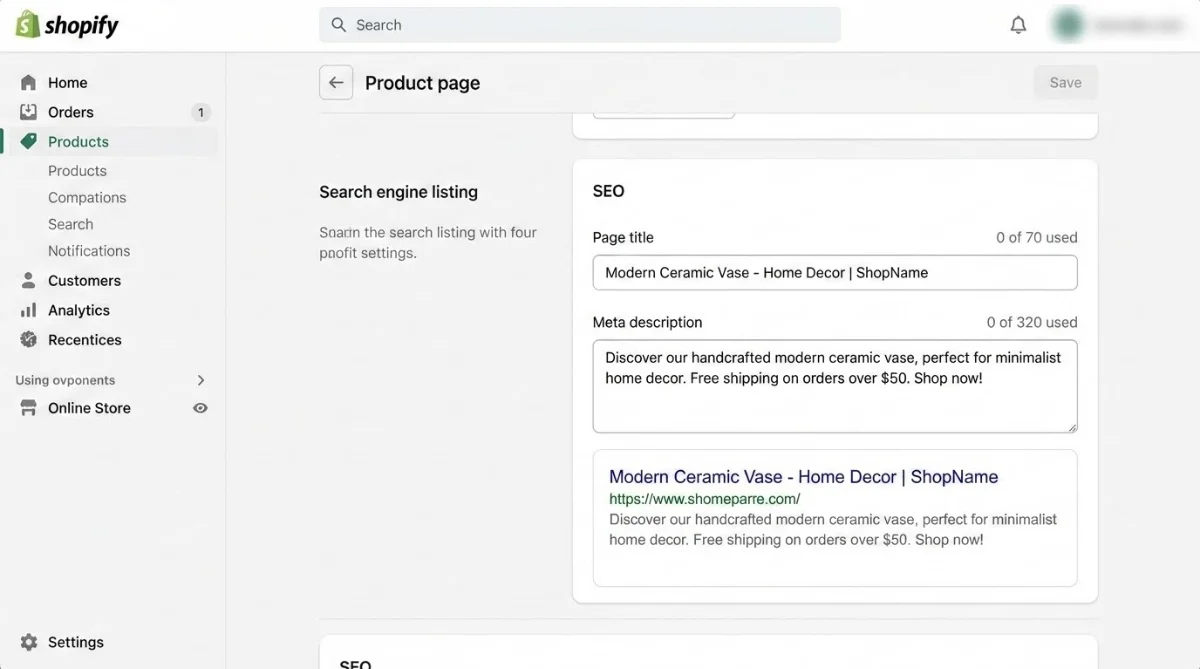Open Settings via the gear icon
The height and width of the screenshot is (669, 1200).
click(27, 641)
